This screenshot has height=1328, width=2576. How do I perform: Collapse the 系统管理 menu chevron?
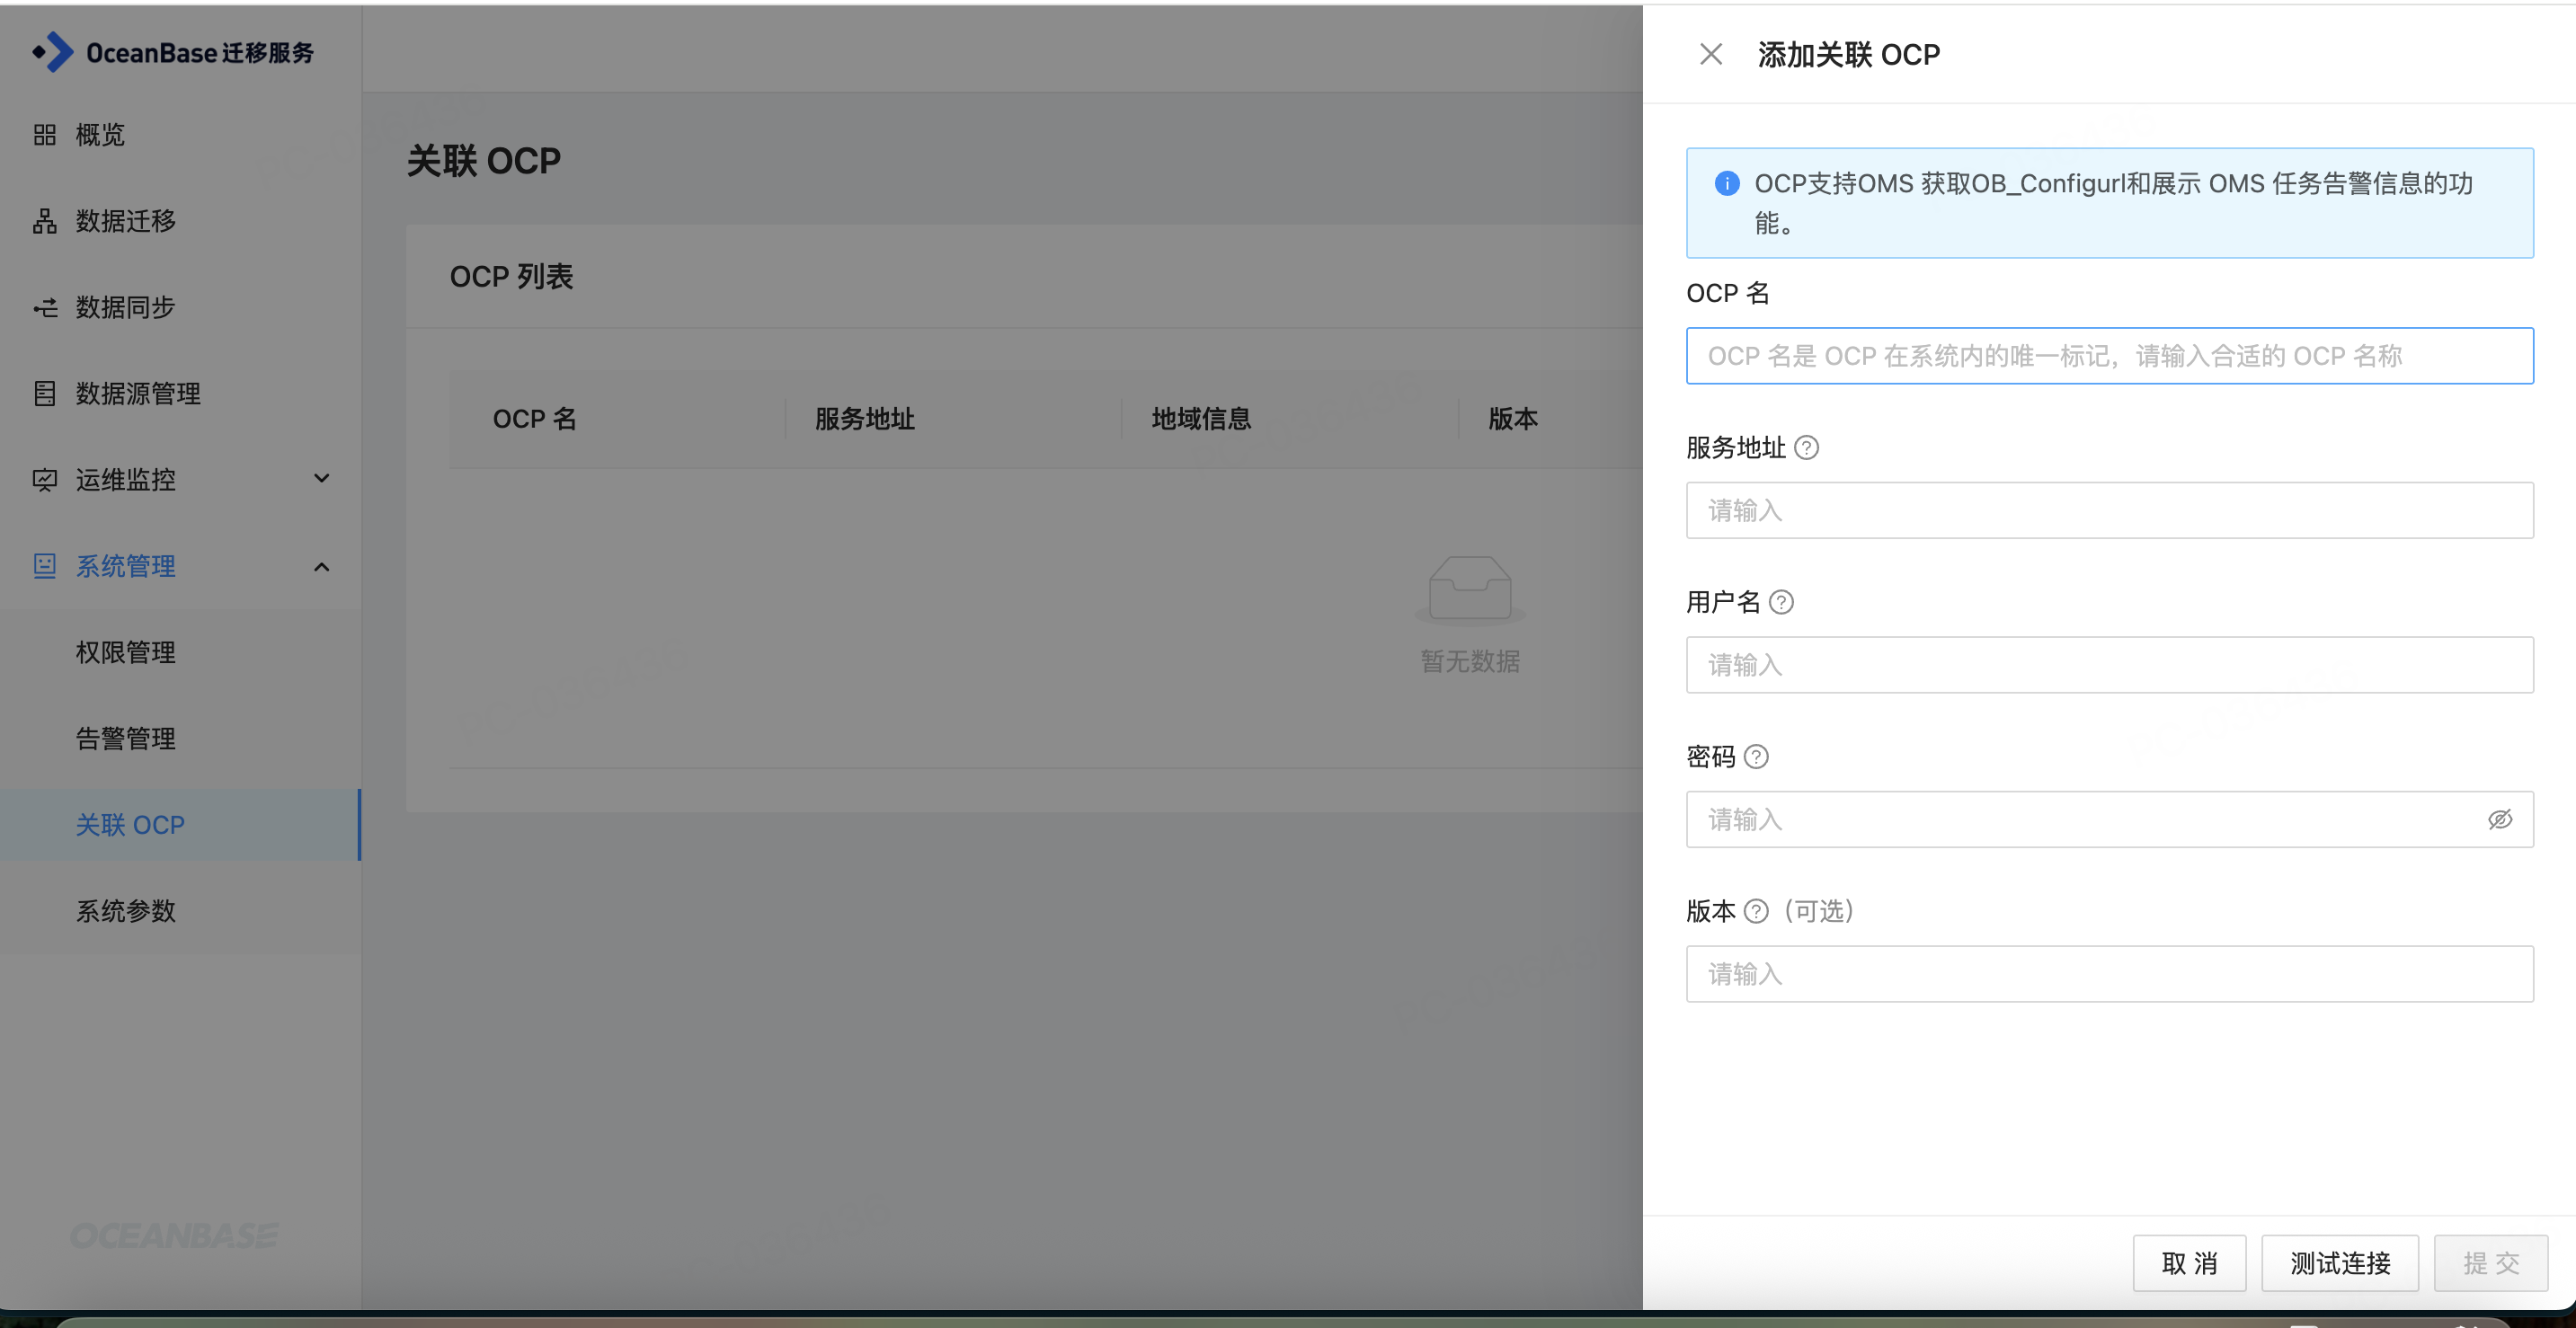pyautogui.click(x=321, y=566)
